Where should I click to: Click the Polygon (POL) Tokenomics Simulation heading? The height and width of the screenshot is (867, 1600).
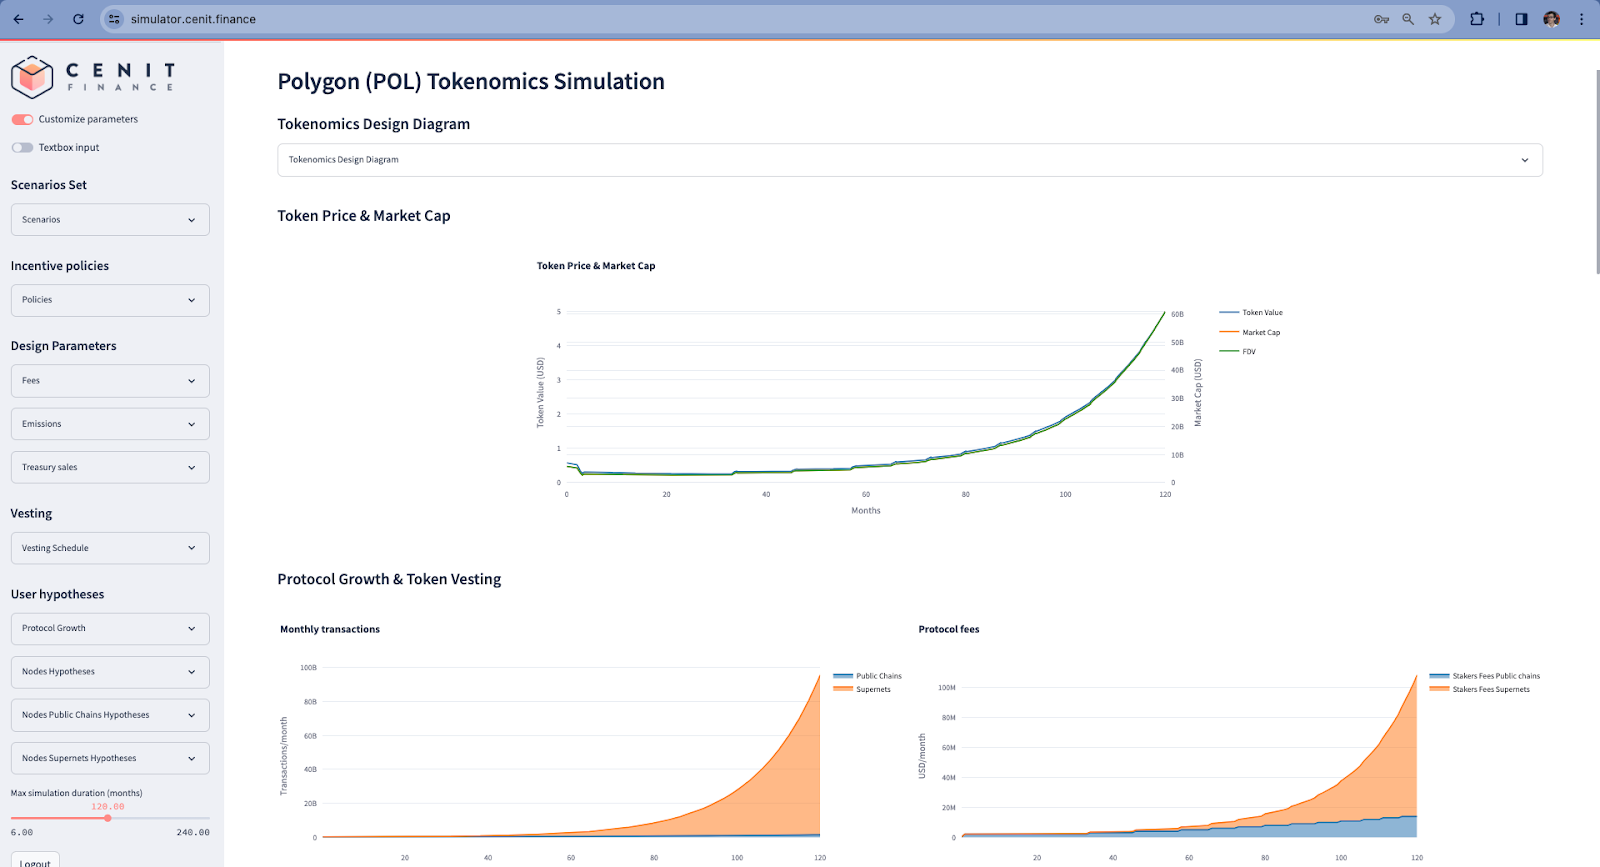coord(471,82)
